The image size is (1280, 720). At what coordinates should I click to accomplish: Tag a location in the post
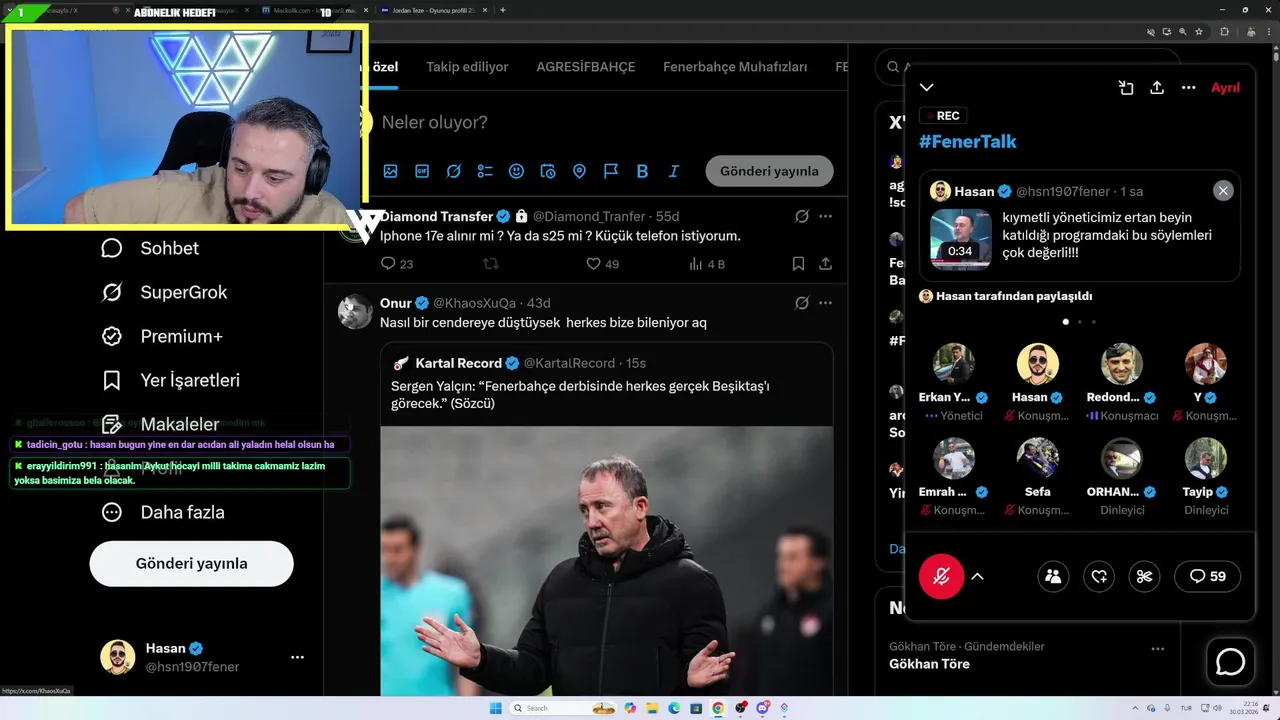(x=579, y=171)
